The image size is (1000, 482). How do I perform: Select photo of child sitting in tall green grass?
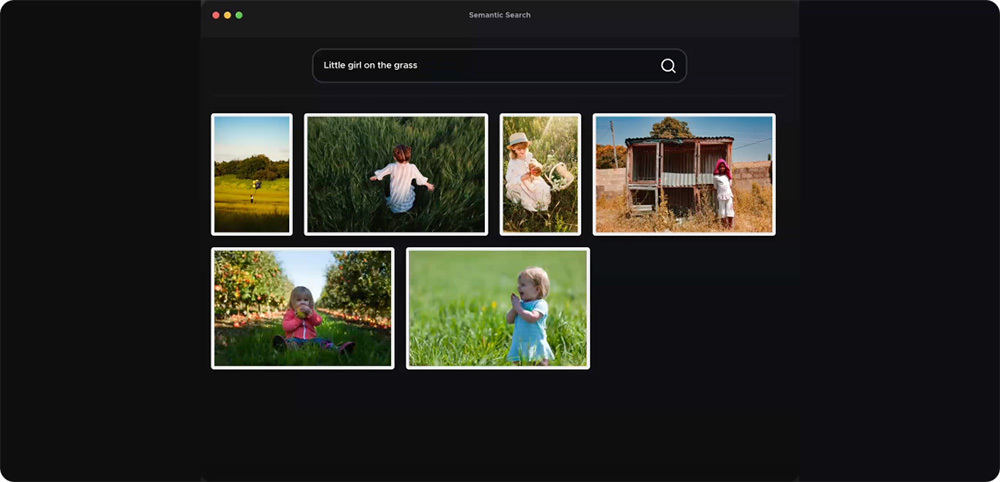pos(396,174)
